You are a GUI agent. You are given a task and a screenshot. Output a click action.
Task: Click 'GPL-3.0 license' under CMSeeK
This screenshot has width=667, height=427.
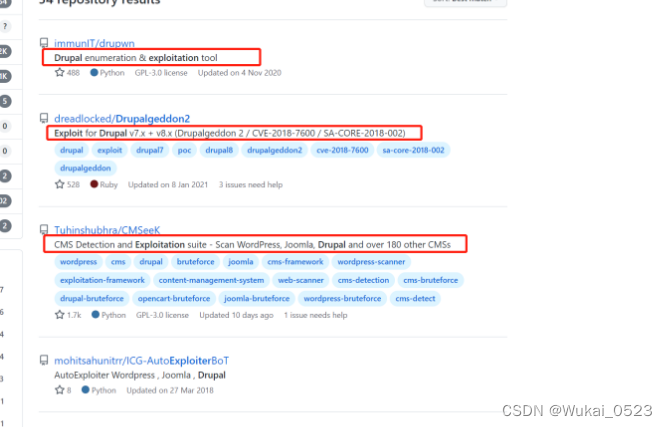pos(162,315)
